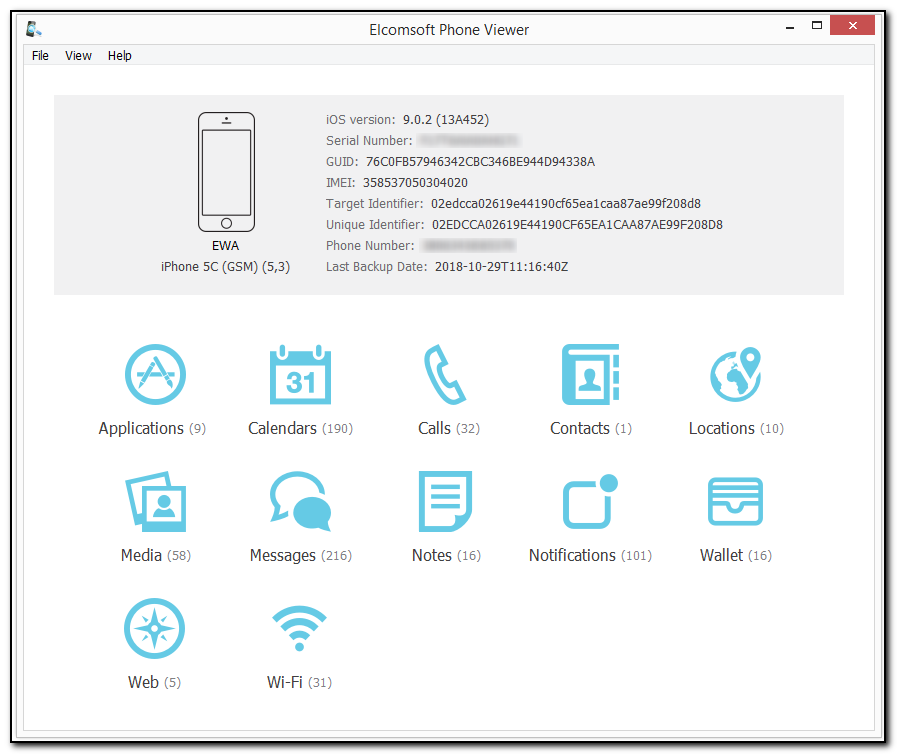
Task: Open the View menu
Action: click(x=78, y=55)
